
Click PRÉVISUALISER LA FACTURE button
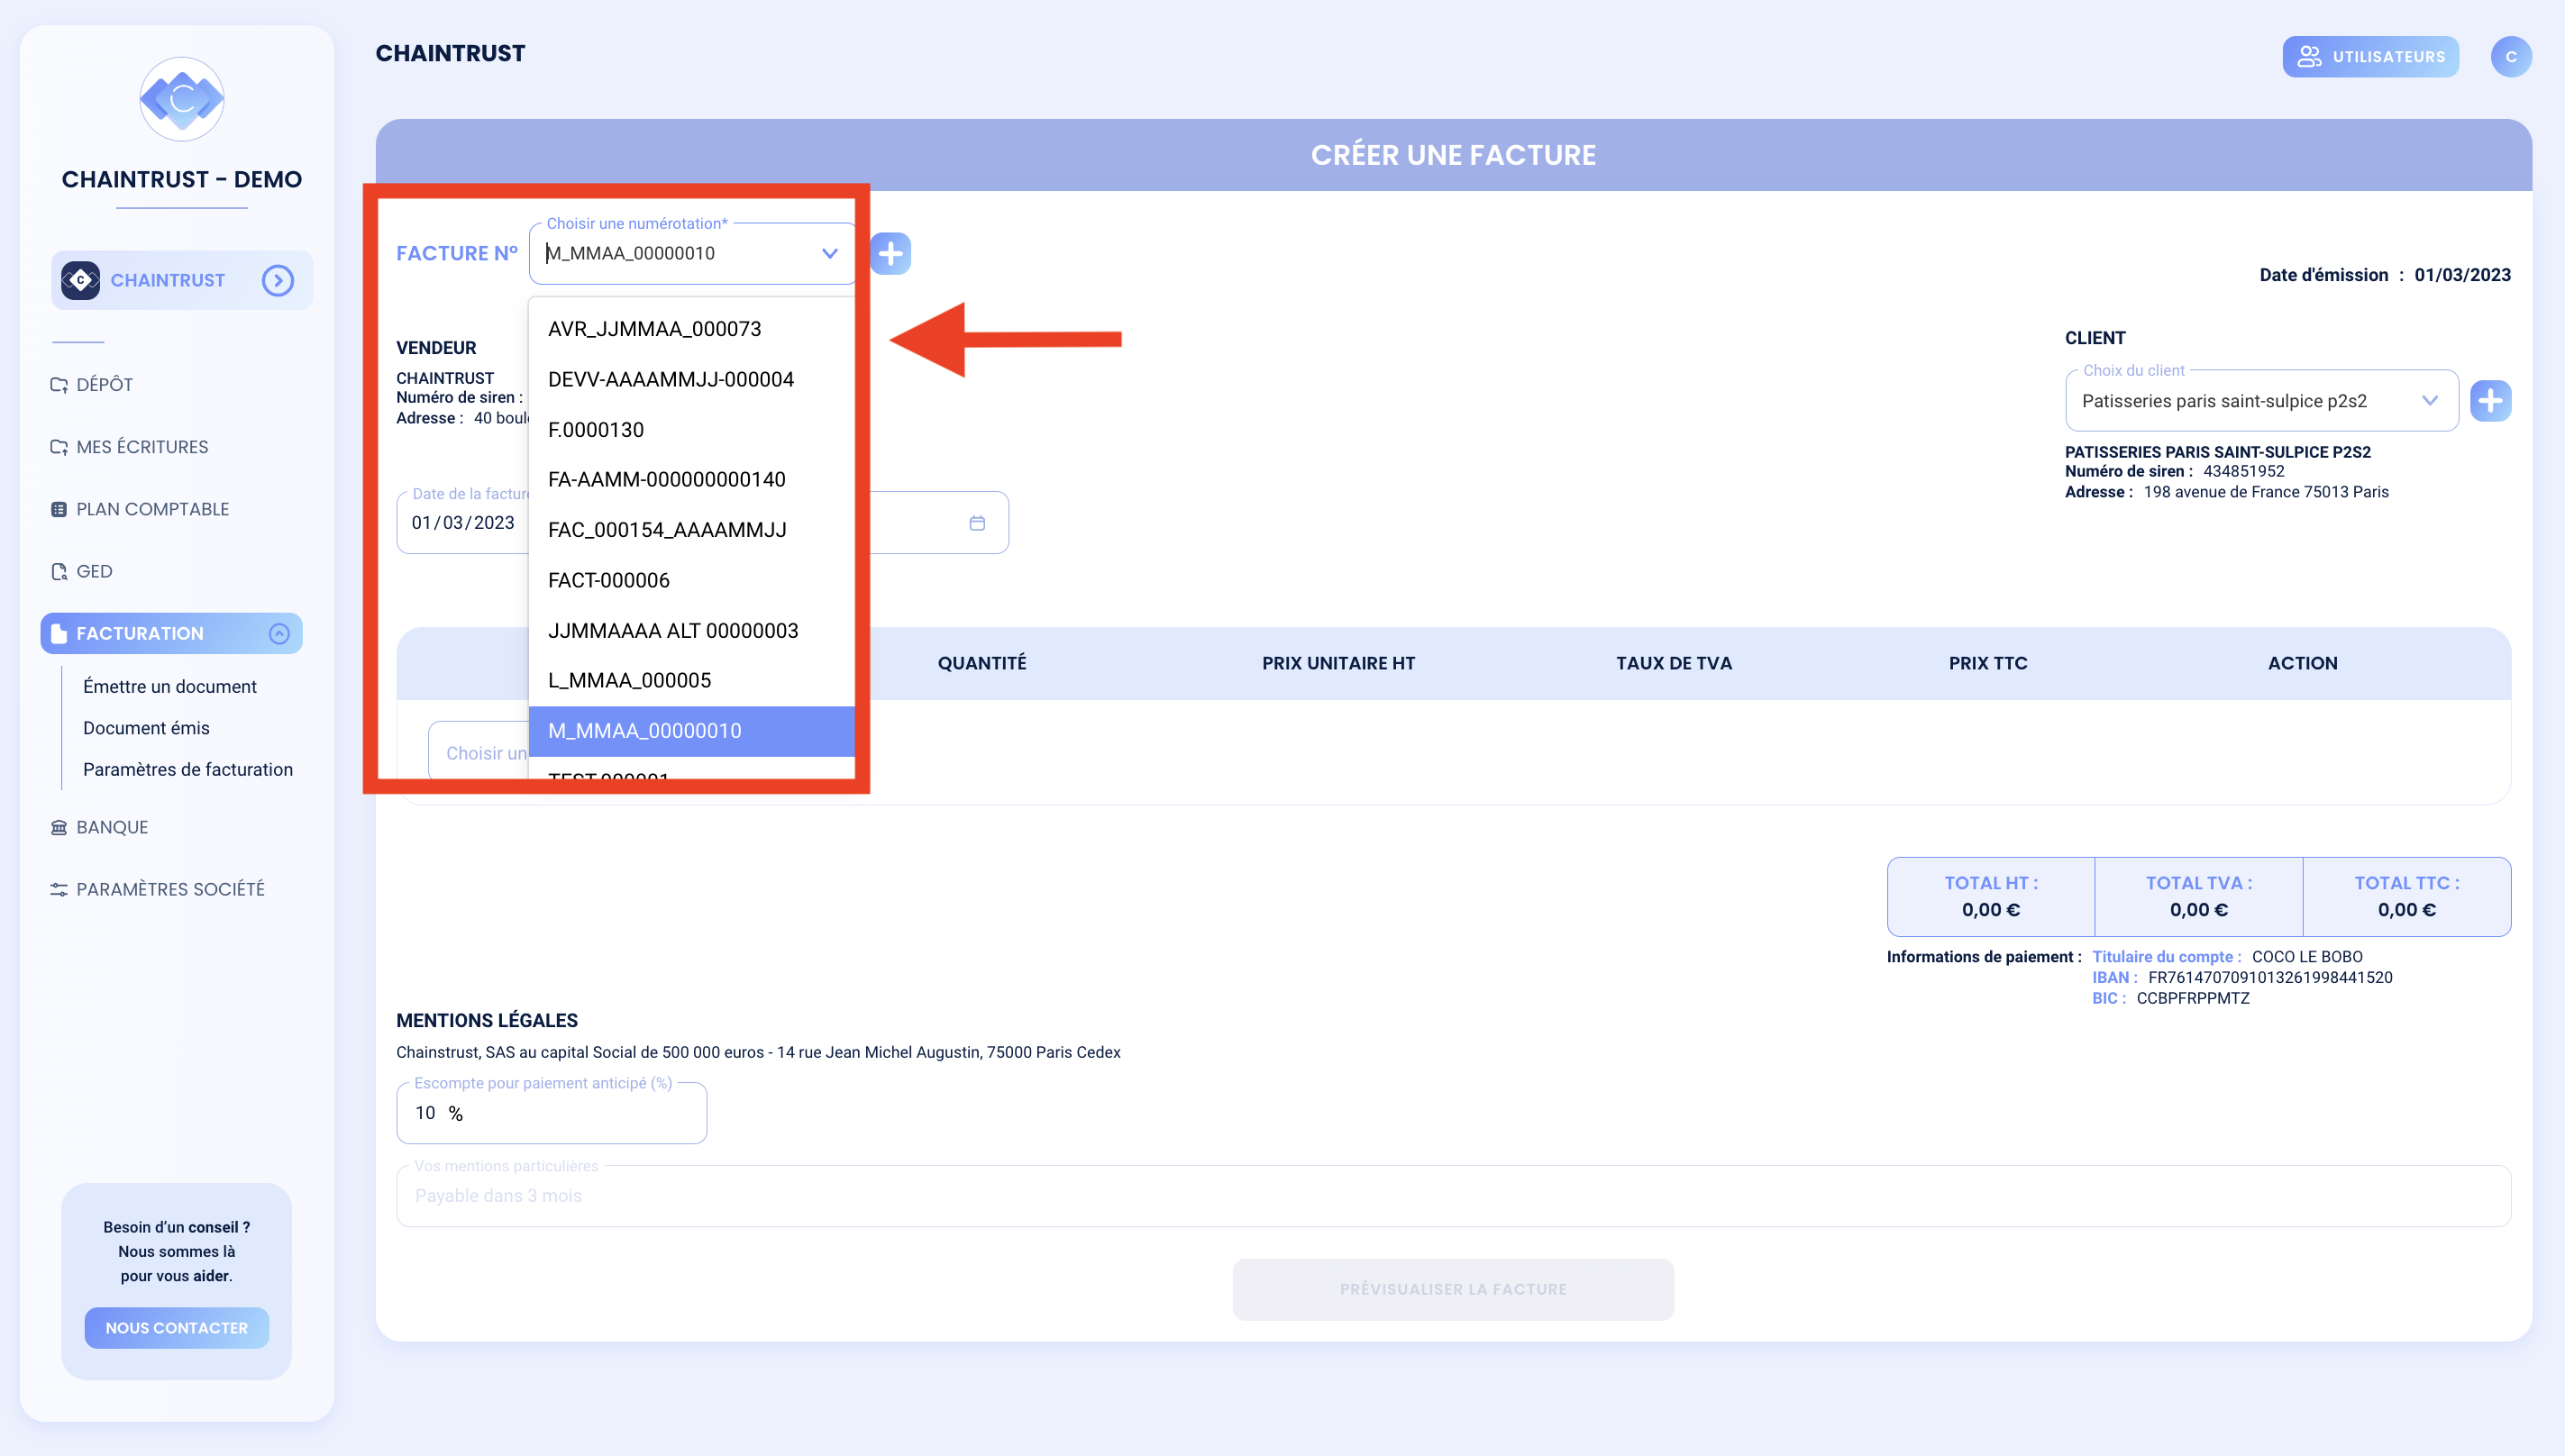coord(1453,1289)
